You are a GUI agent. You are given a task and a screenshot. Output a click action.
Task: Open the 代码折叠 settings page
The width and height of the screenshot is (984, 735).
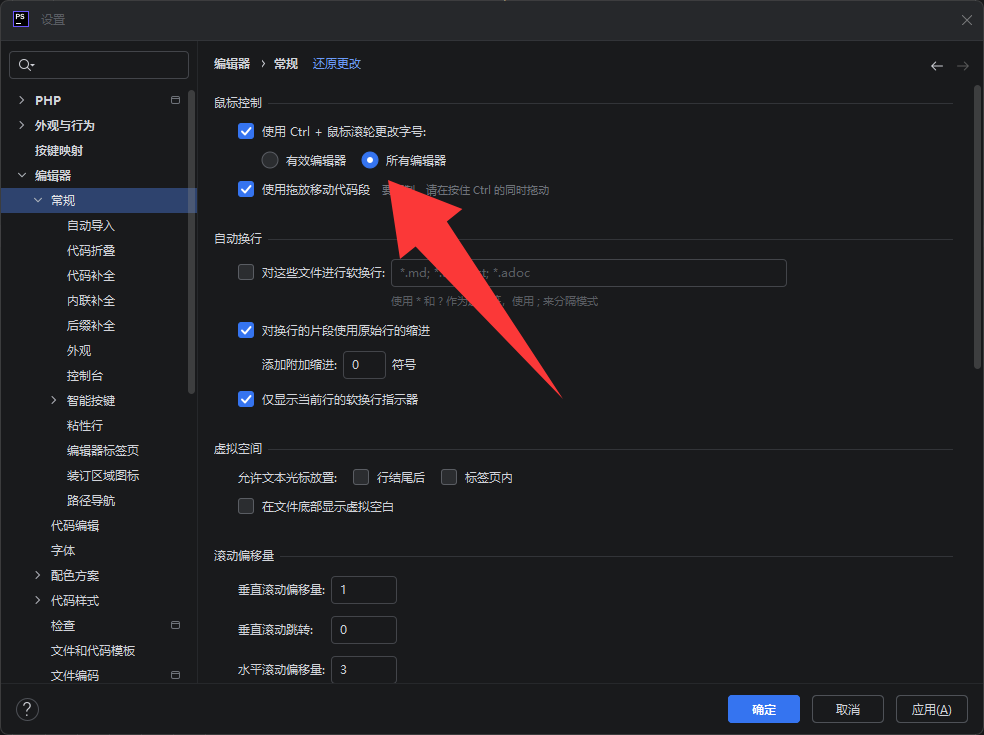pos(91,250)
